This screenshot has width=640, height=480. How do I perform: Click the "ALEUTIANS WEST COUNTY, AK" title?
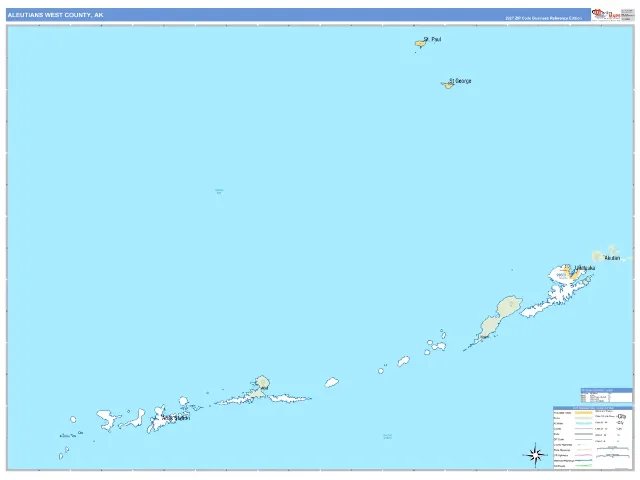point(56,15)
